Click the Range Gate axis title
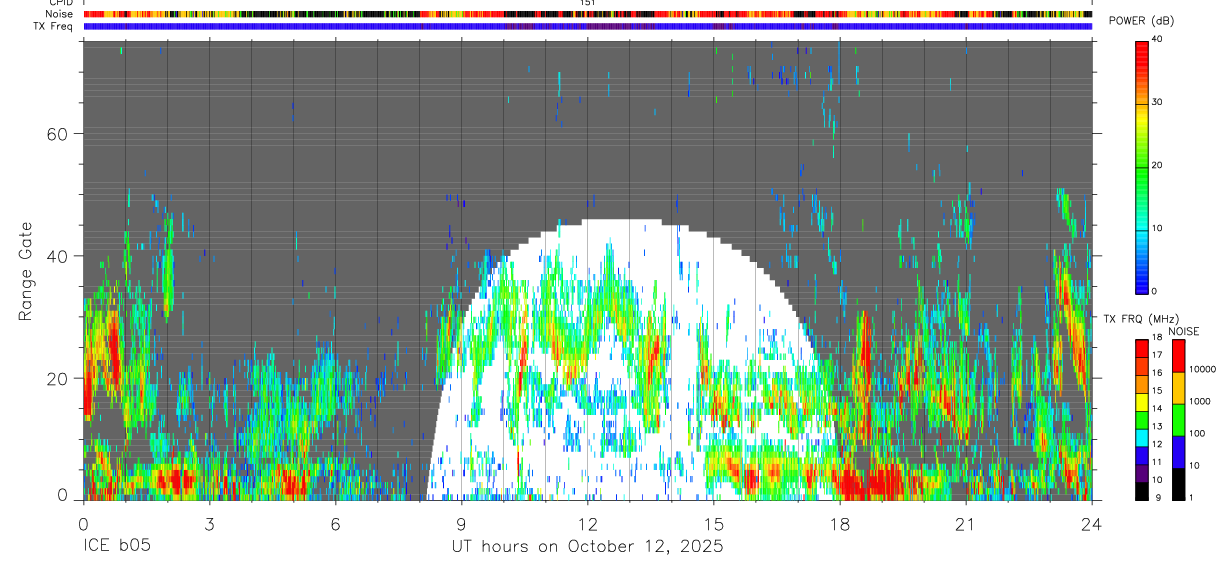The width and height of the screenshot is (1228, 567). [26, 271]
